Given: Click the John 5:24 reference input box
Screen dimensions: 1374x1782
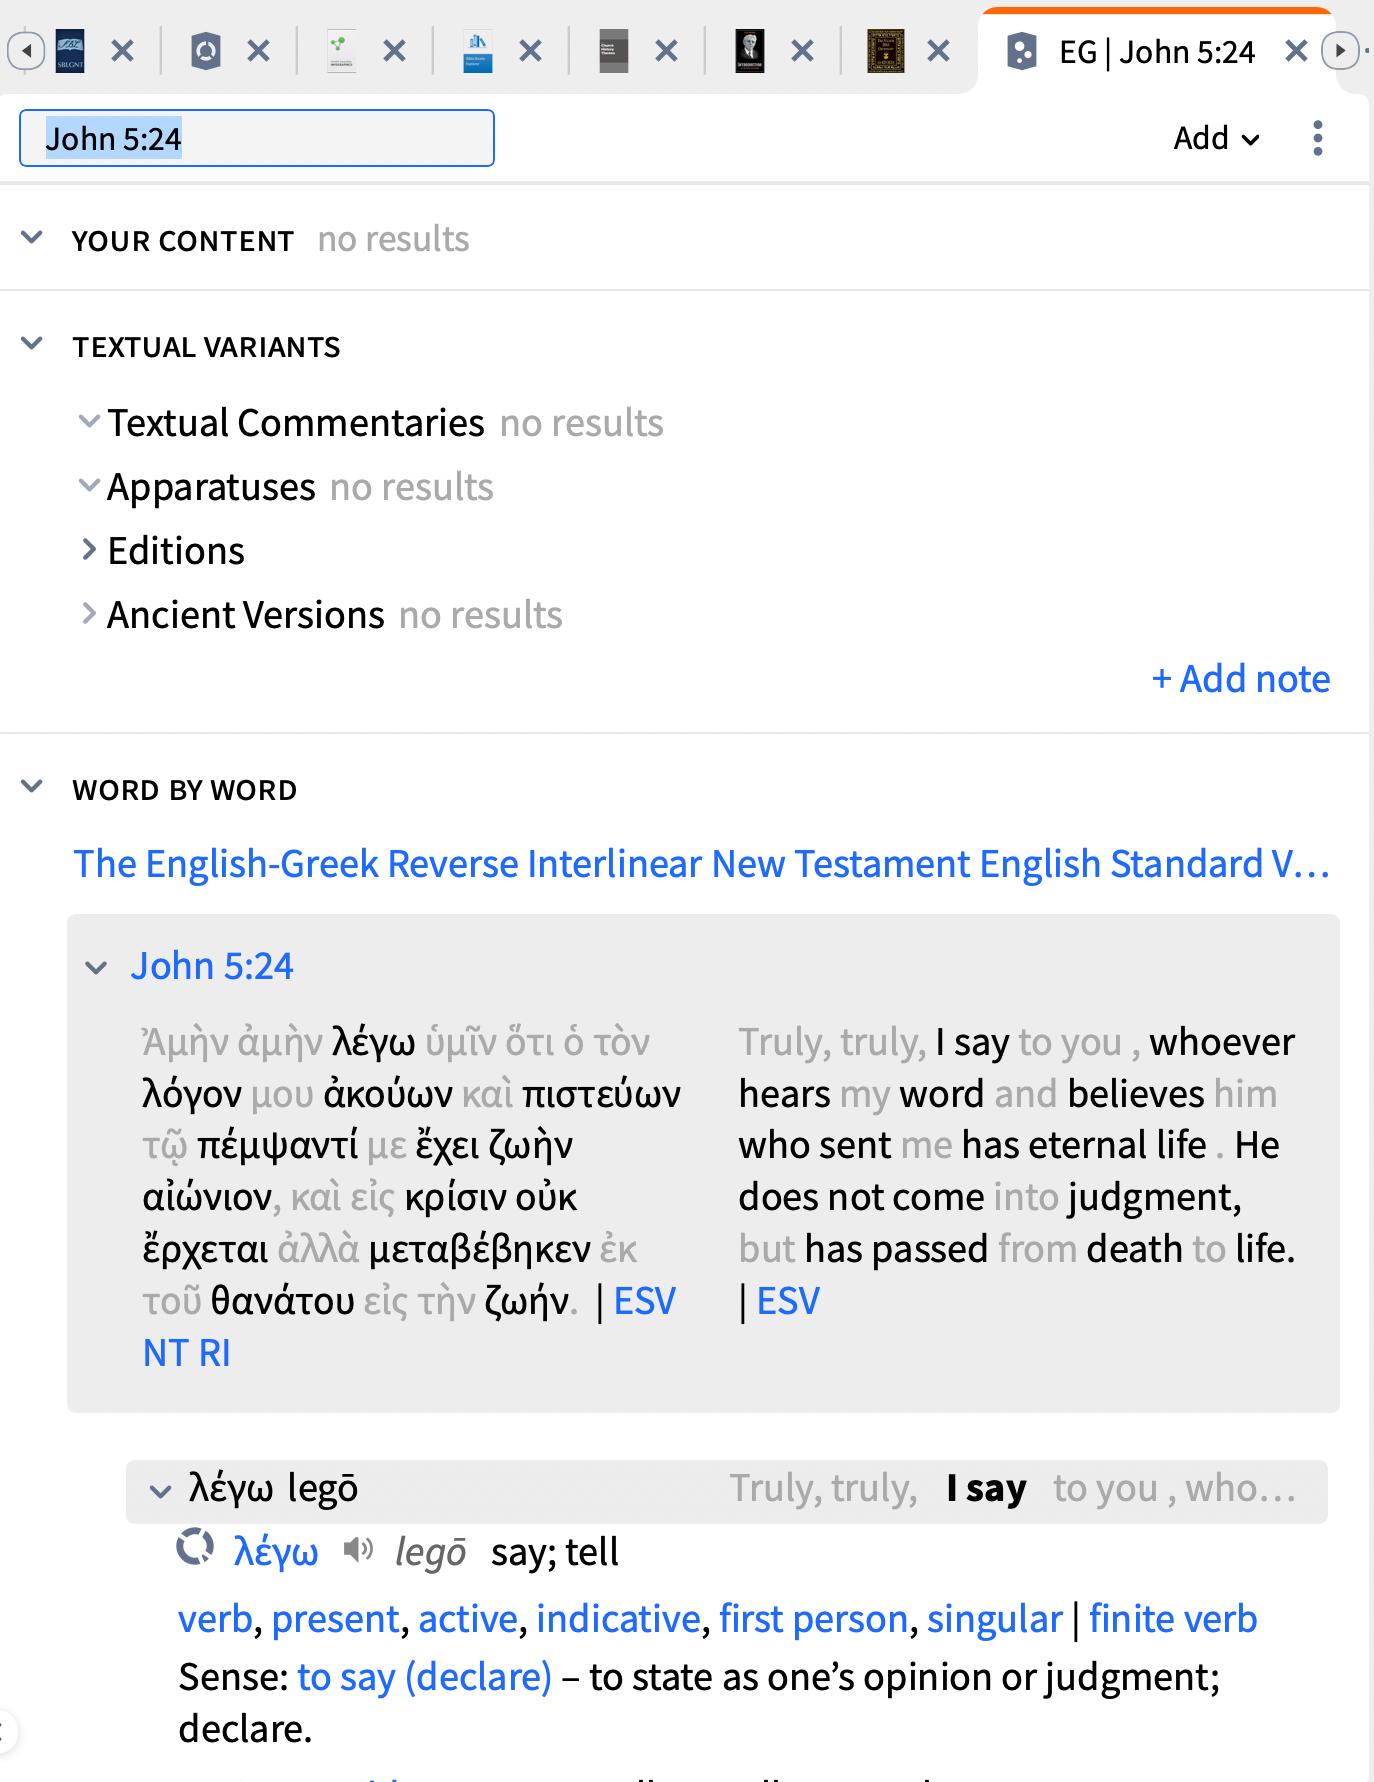Looking at the screenshot, I should 257,138.
